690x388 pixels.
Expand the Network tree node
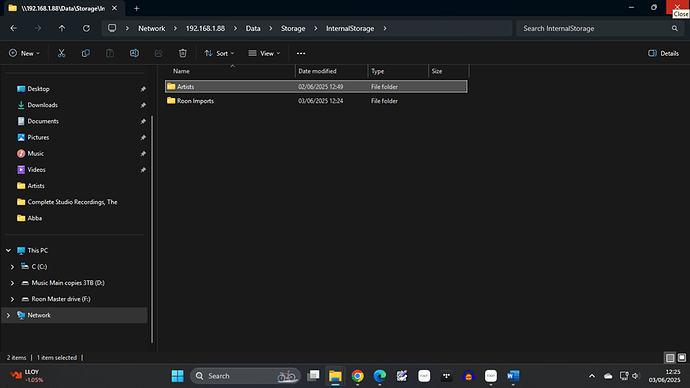[8, 315]
